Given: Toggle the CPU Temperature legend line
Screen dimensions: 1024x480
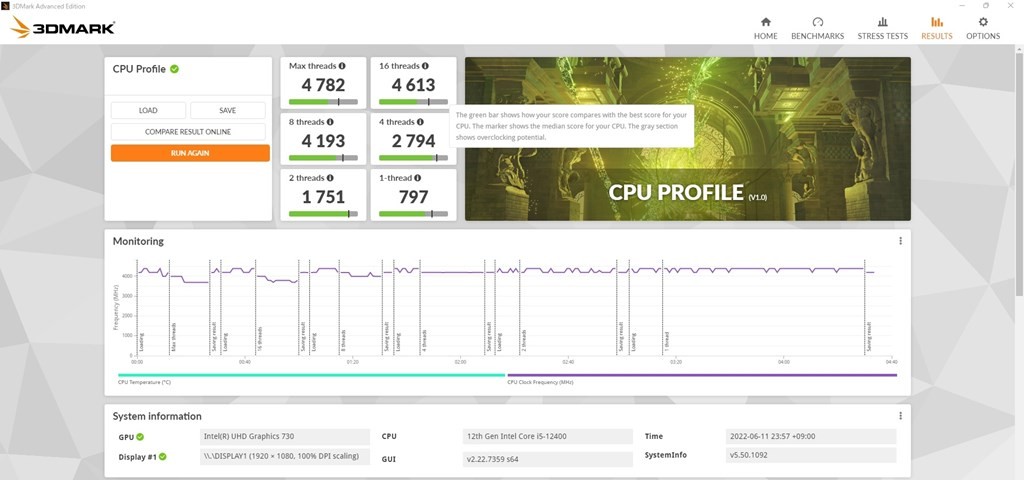Looking at the screenshot, I should click(311, 375).
